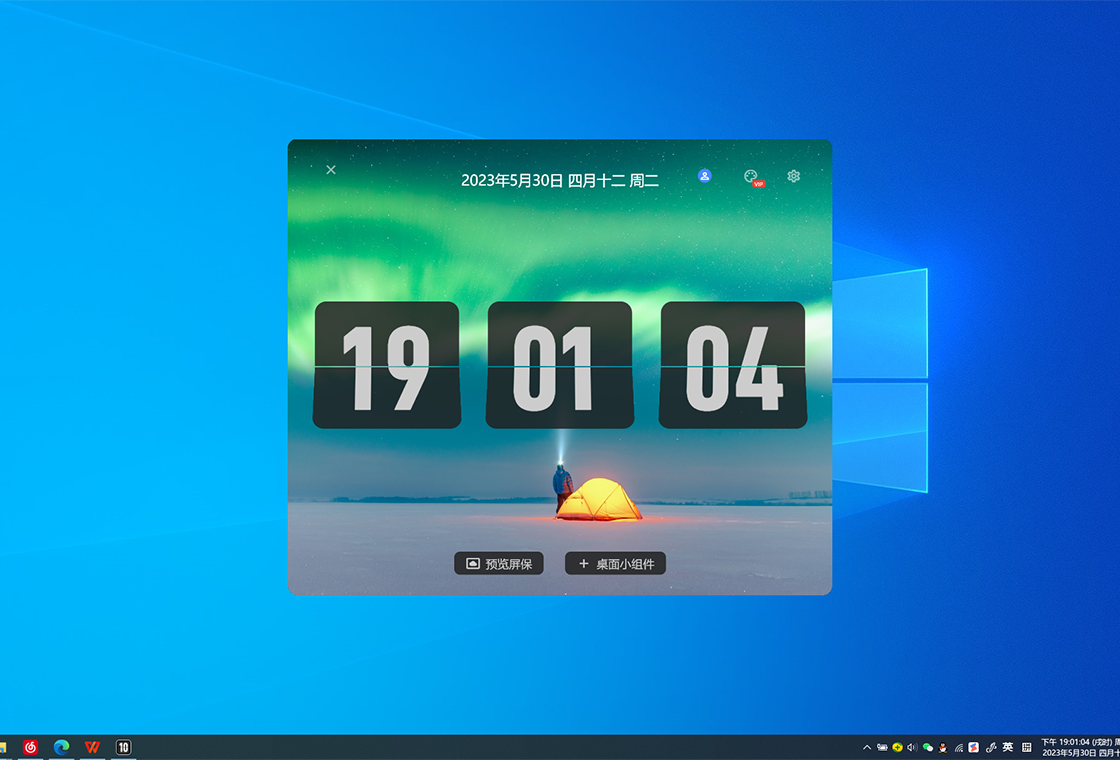Click the 预览屏保 button
Image resolution: width=1120 pixels, height=760 pixels.
[499, 564]
